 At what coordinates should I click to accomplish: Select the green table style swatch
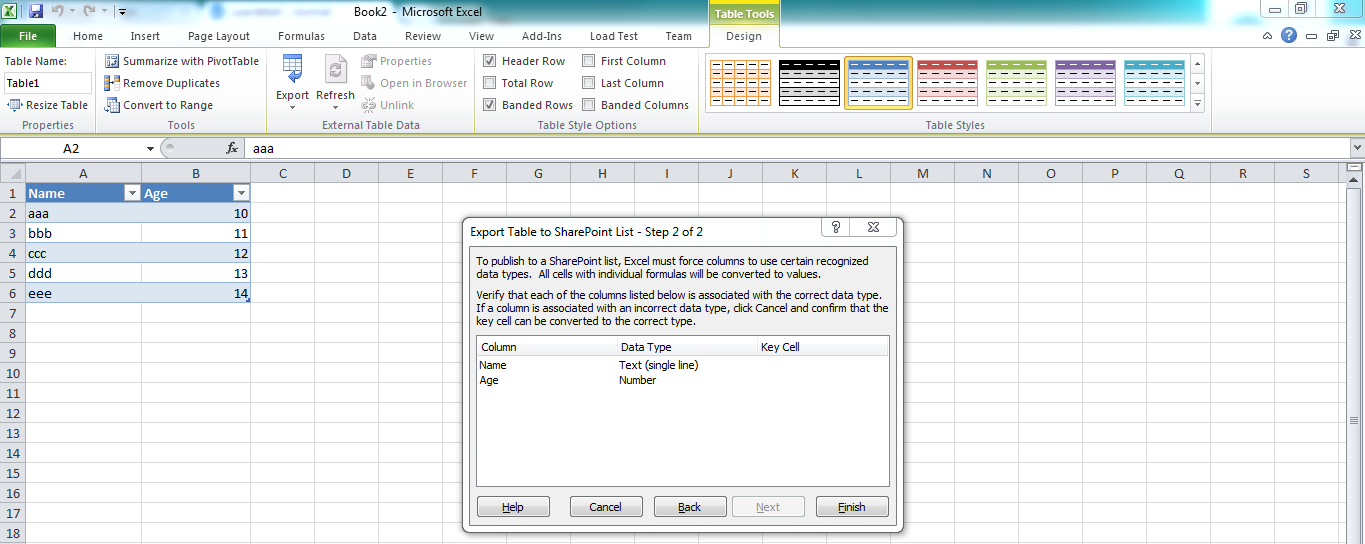(1017, 83)
